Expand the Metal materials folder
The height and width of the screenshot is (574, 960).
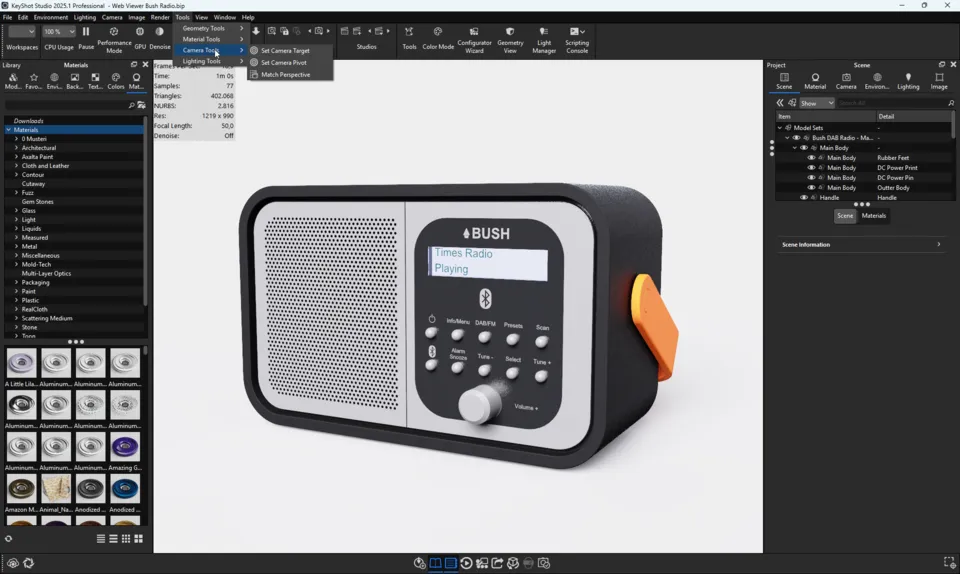pyautogui.click(x=17, y=246)
